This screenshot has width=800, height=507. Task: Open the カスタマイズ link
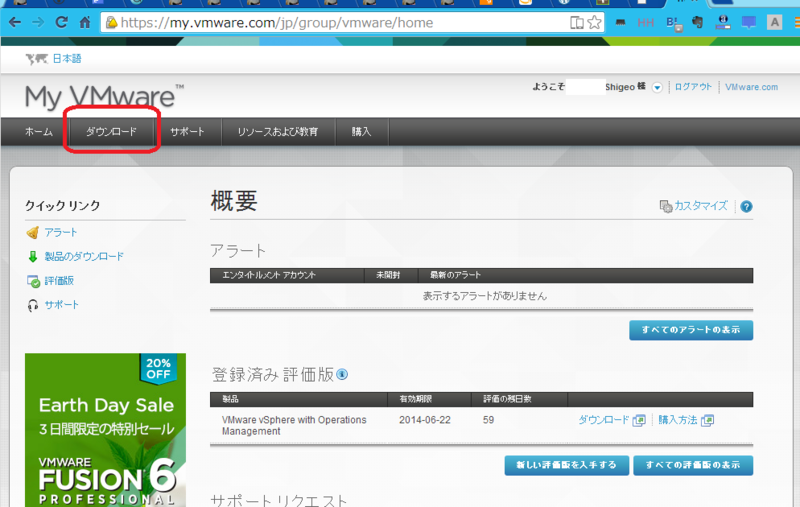[701, 206]
